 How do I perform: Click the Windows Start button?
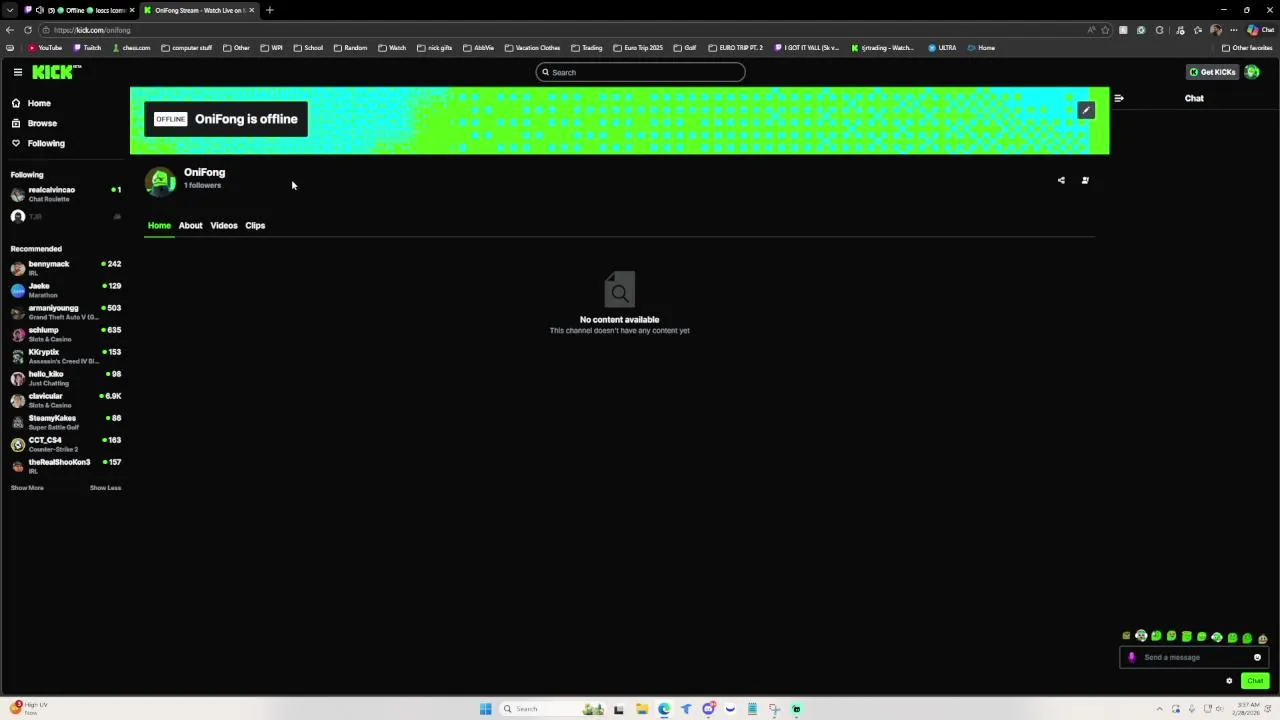click(x=485, y=709)
